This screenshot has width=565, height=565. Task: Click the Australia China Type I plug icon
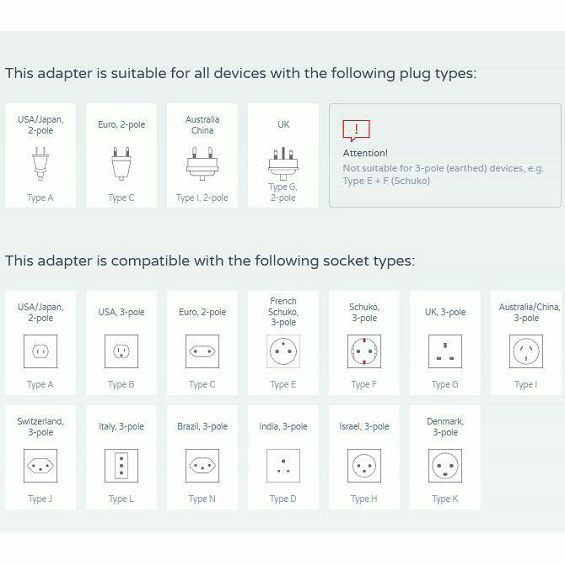(202, 164)
